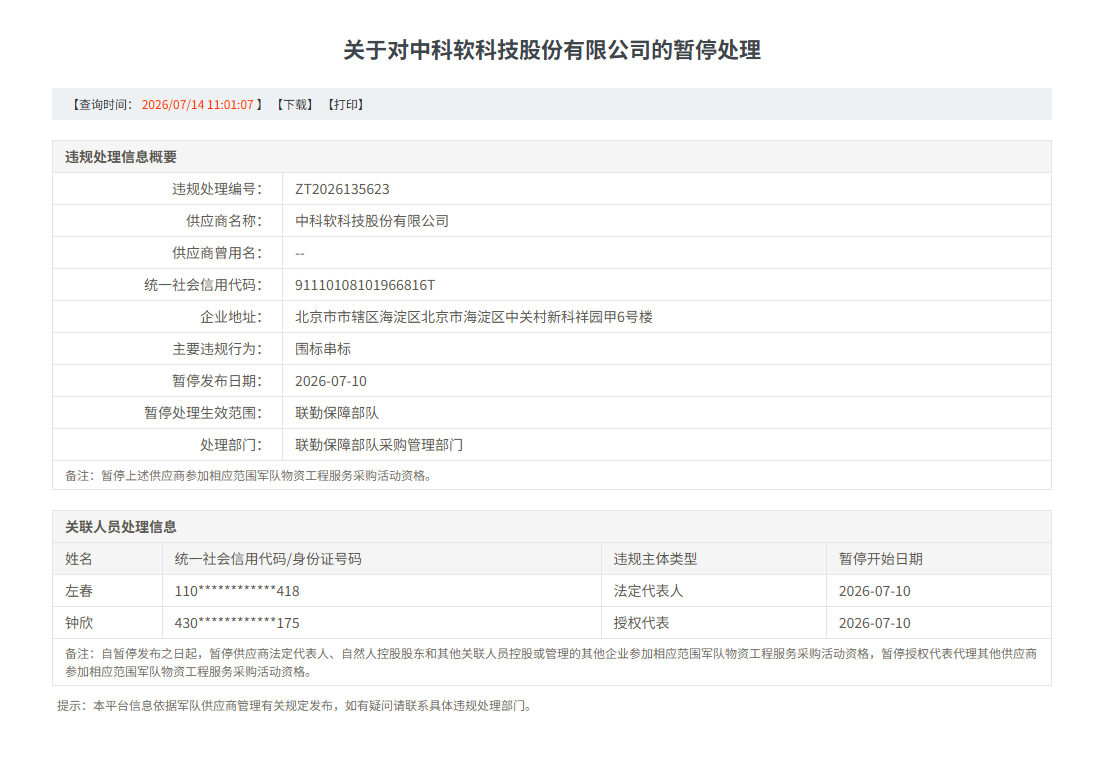Click the 统一社会信用代码 label in summary
Viewport: 1109px width, 764px height.
(x=202, y=284)
